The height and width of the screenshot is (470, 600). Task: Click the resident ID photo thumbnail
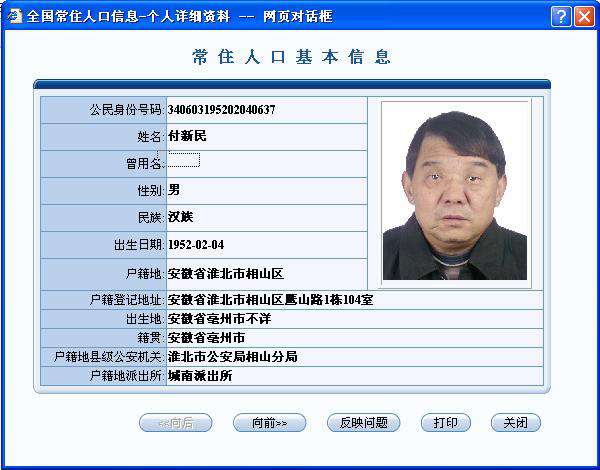(455, 190)
